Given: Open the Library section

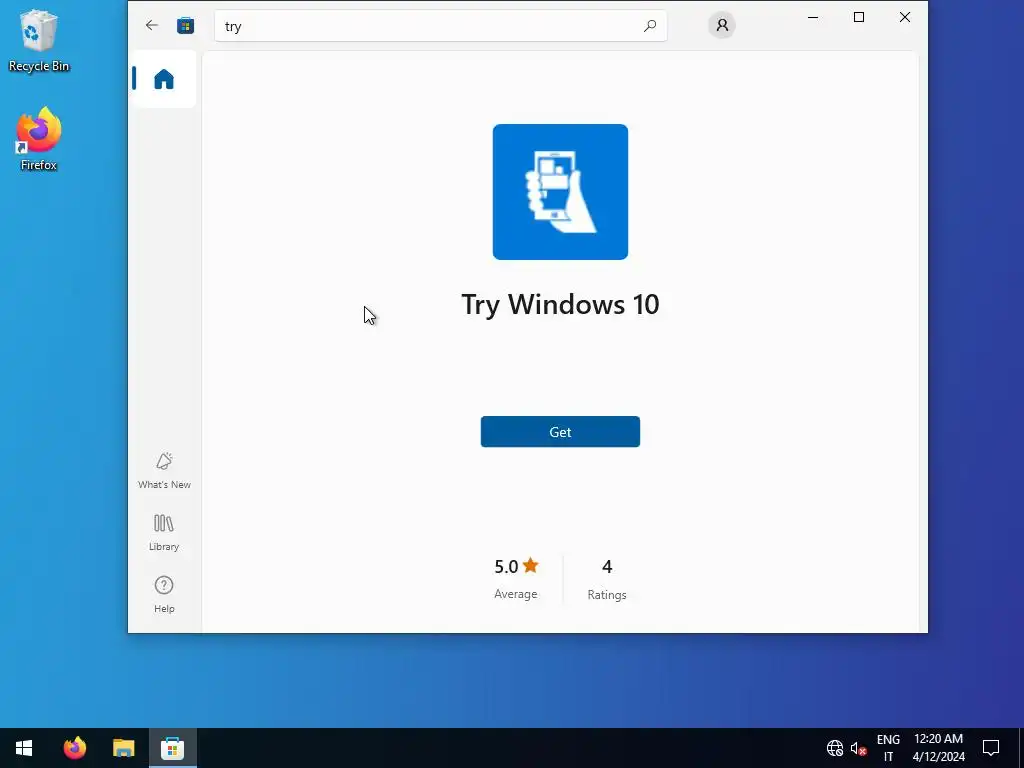Looking at the screenshot, I should tap(164, 532).
